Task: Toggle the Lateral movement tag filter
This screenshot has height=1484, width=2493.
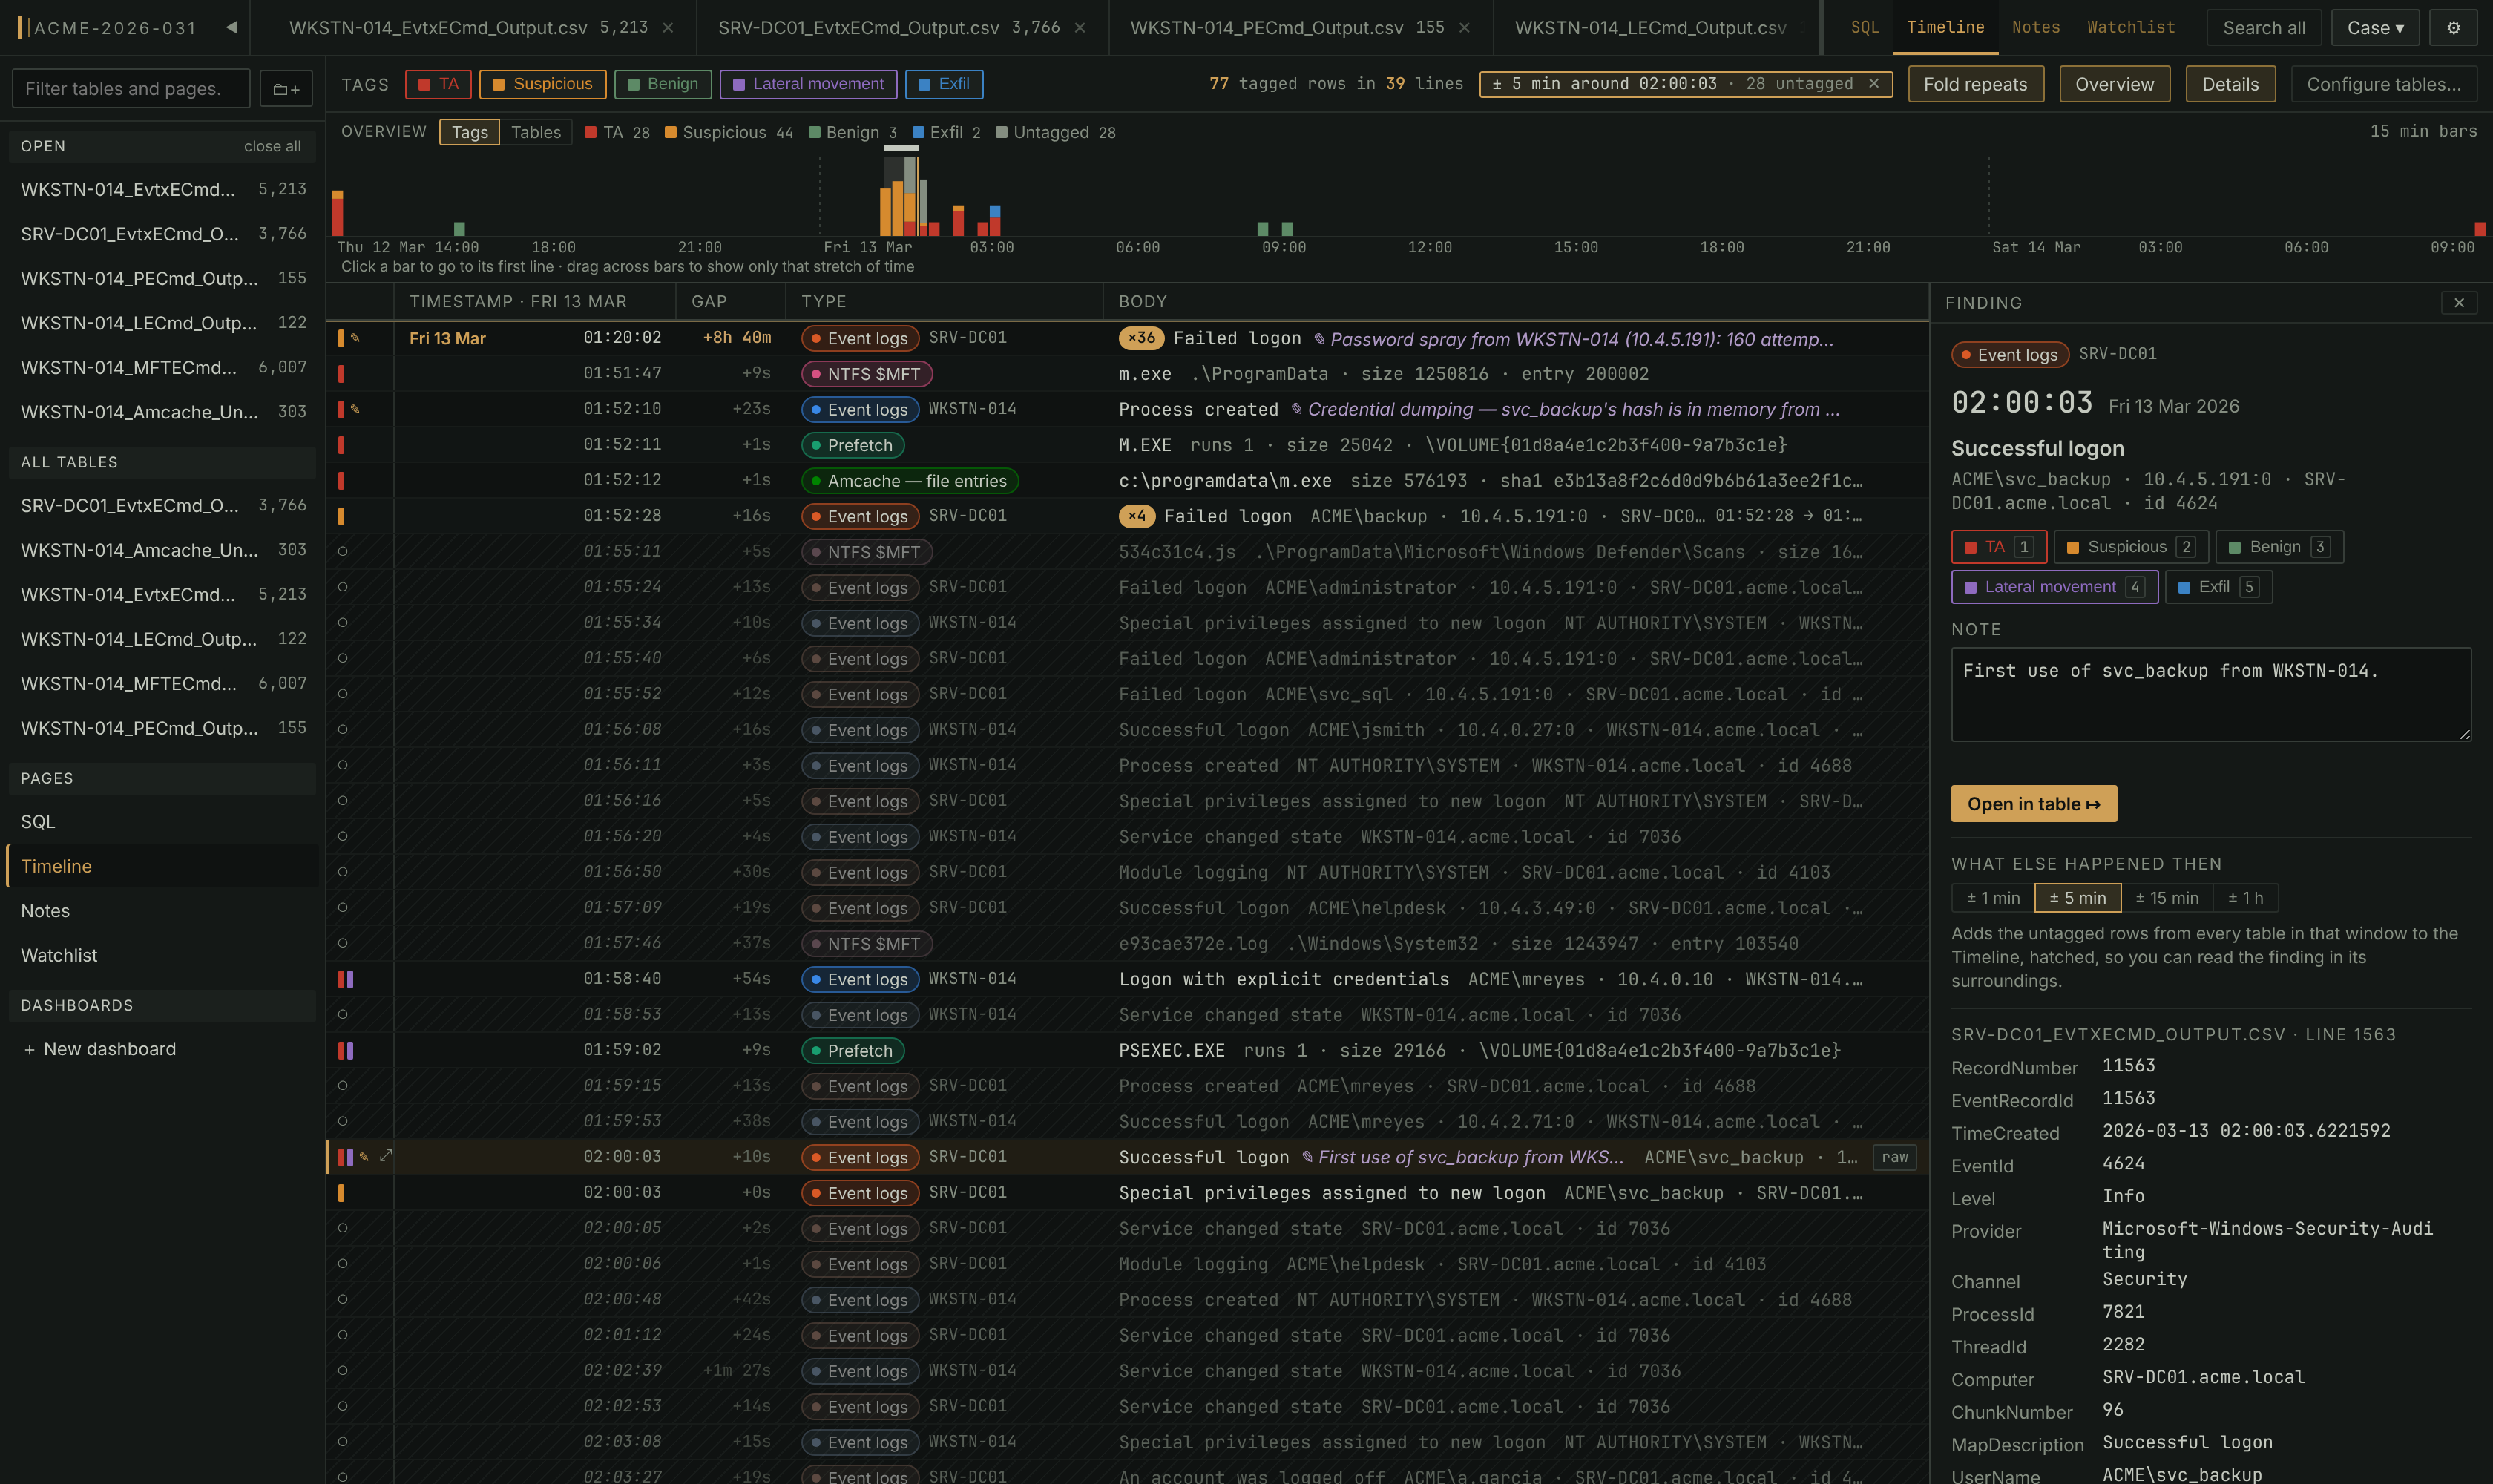Action: pos(808,84)
